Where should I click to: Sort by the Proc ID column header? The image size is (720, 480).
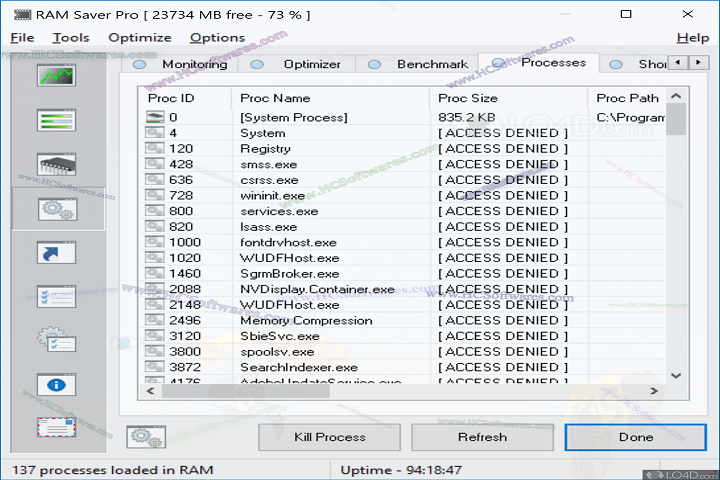[x=185, y=98]
